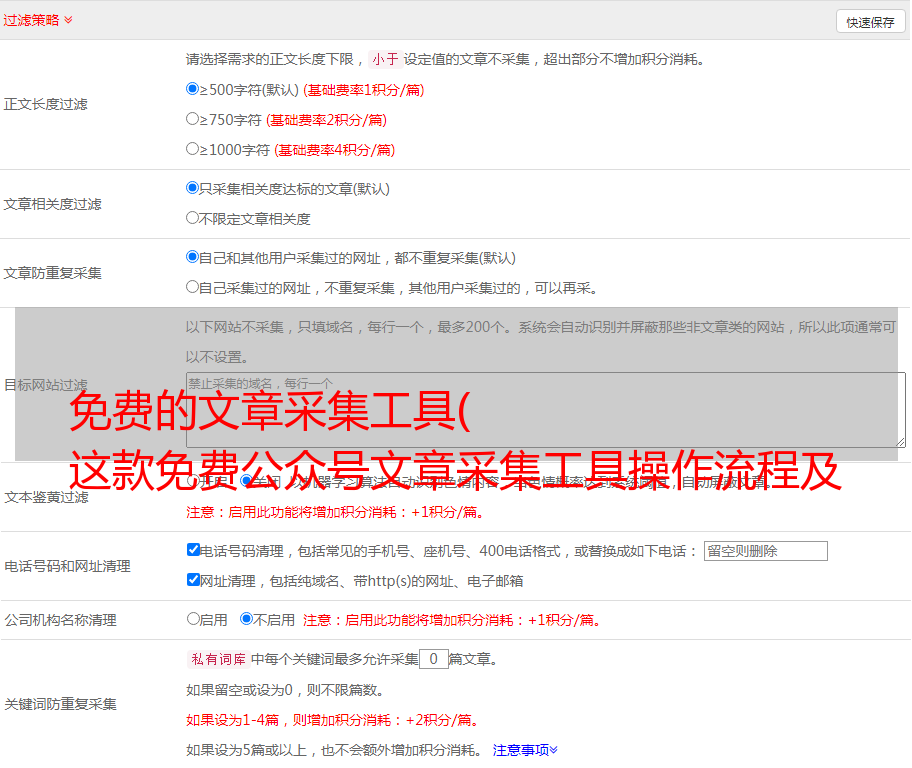Click the 正文长度过滤 label
912x768 pixels.
click(45, 104)
